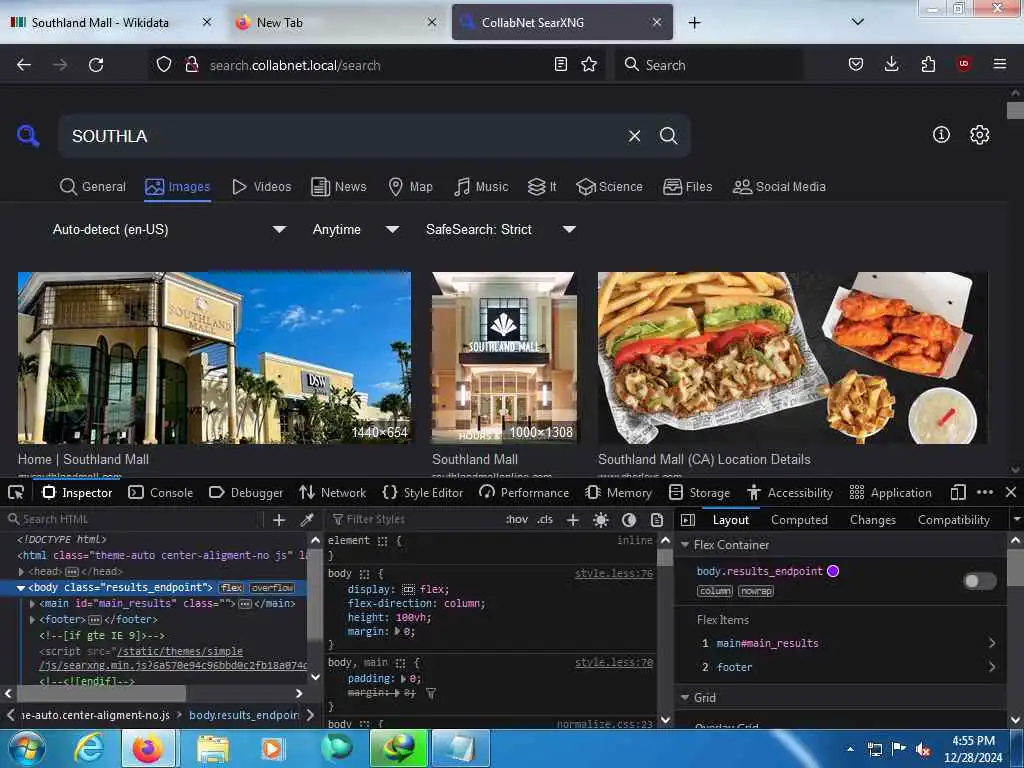1024x768 pixels.
Task: Open the Home | Southland Mall result link
Action: pos(83,459)
